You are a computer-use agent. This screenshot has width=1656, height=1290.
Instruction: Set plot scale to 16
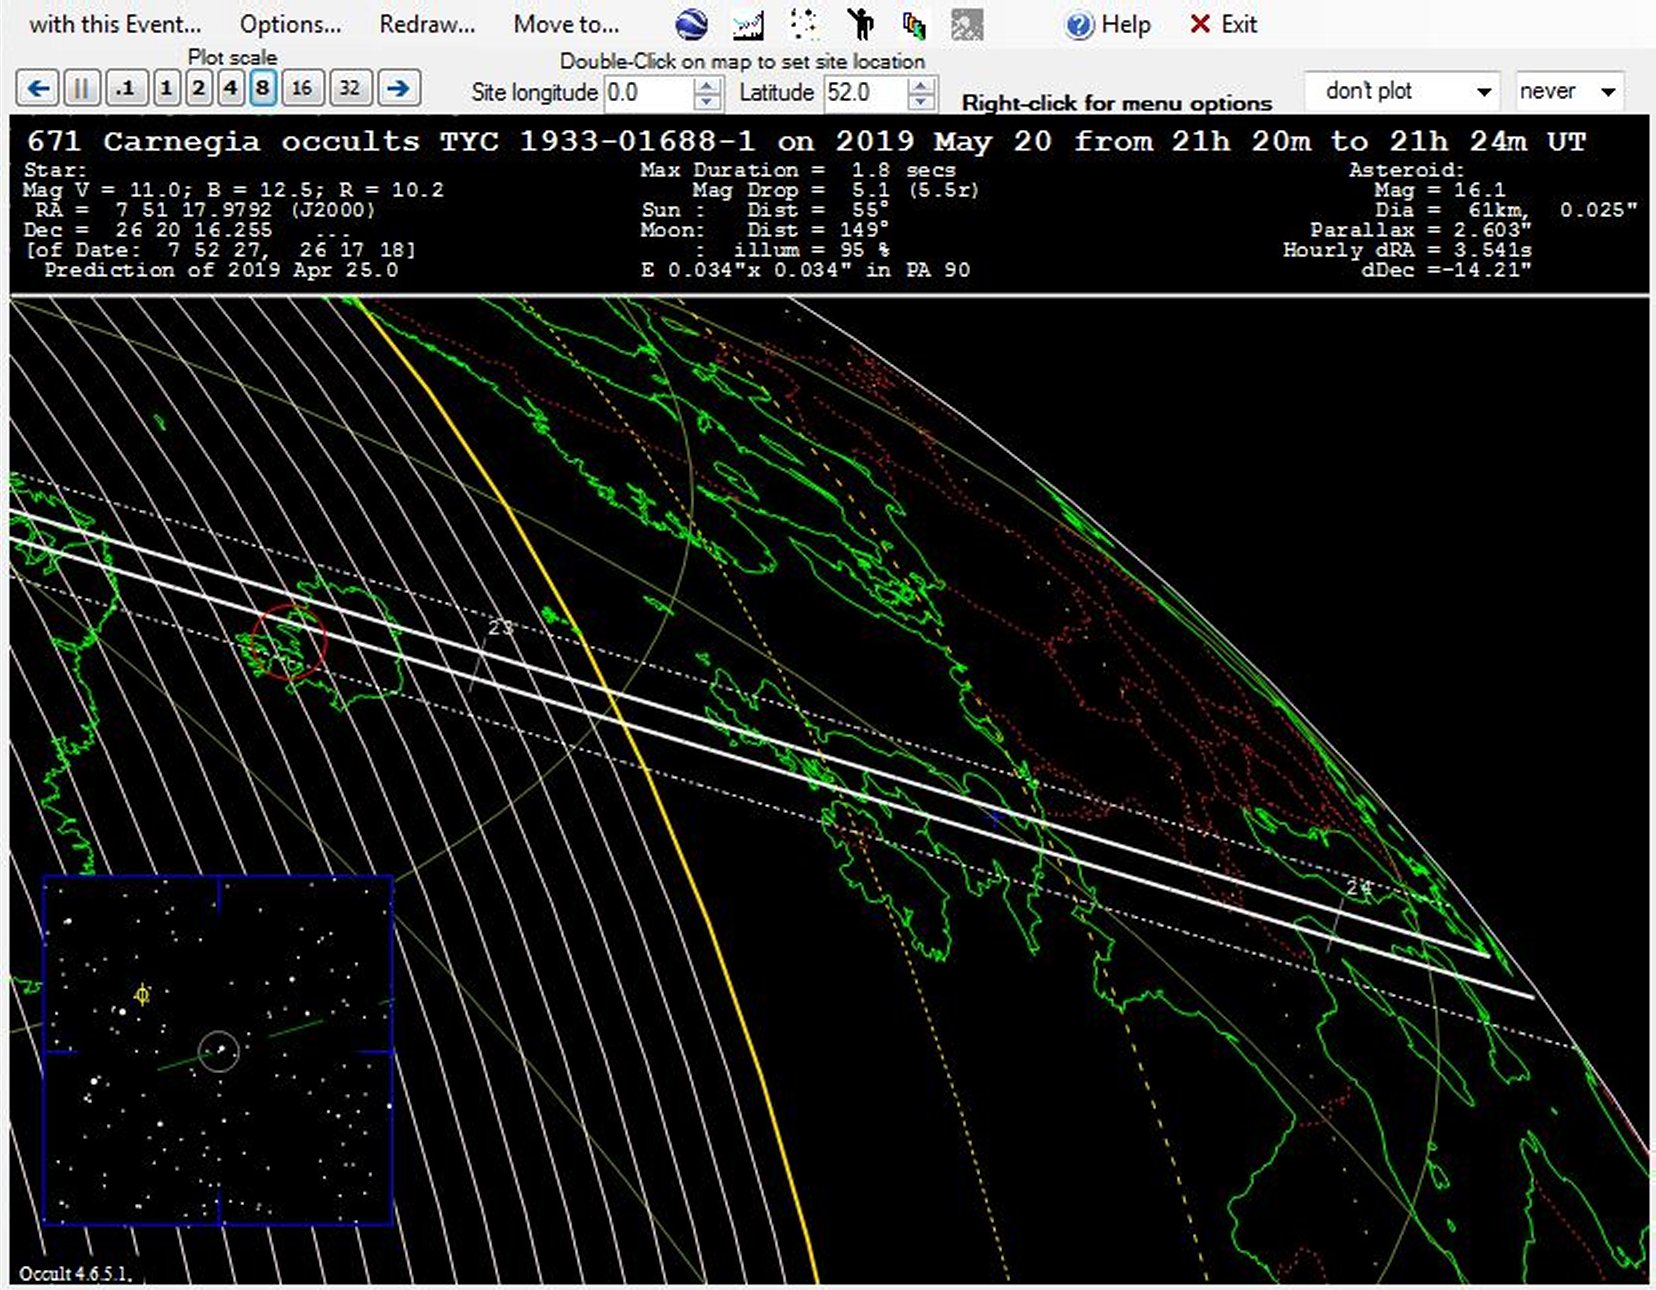tap(301, 89)
